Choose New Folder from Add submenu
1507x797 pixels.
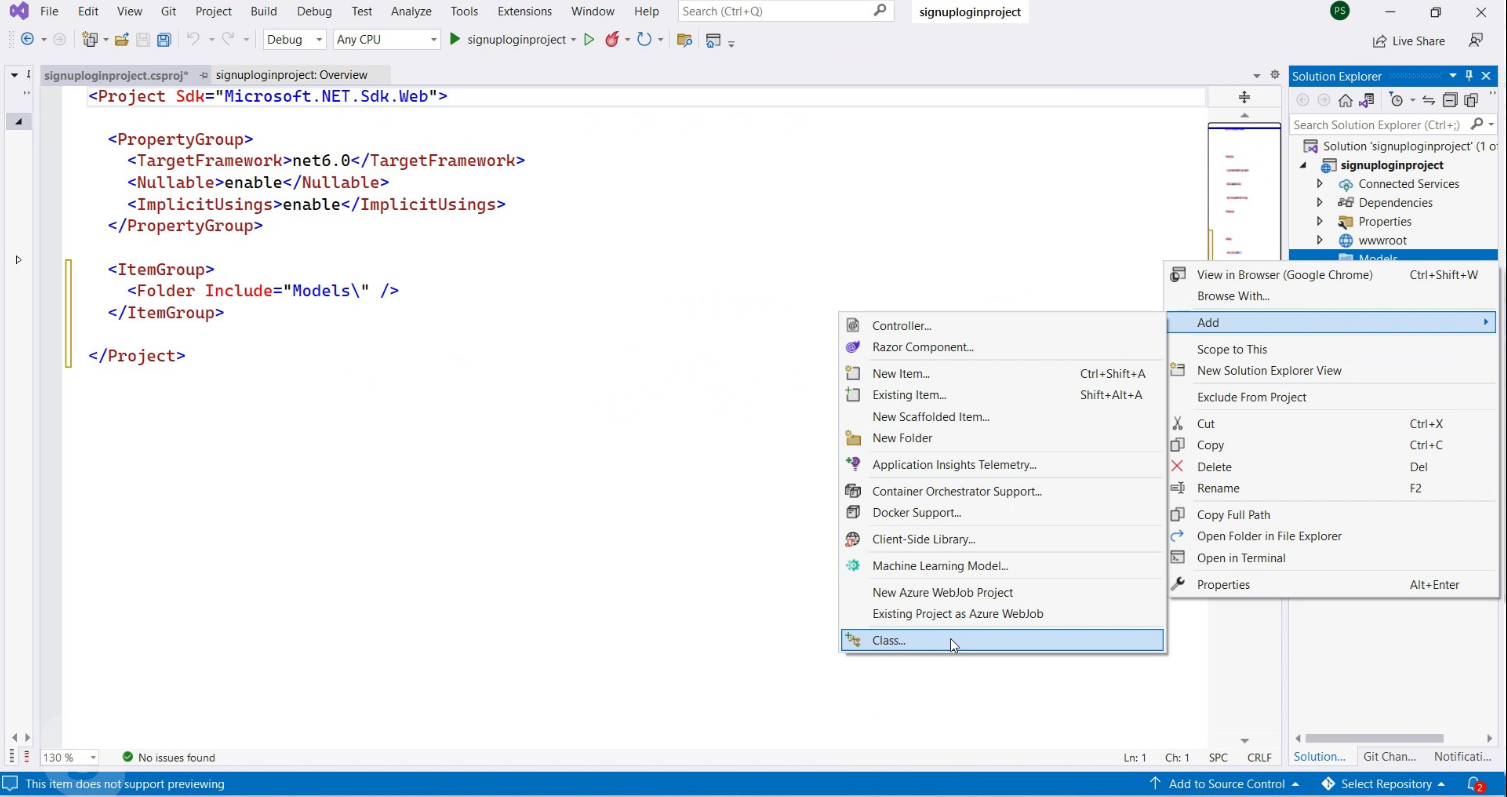(x=901, y=438)
